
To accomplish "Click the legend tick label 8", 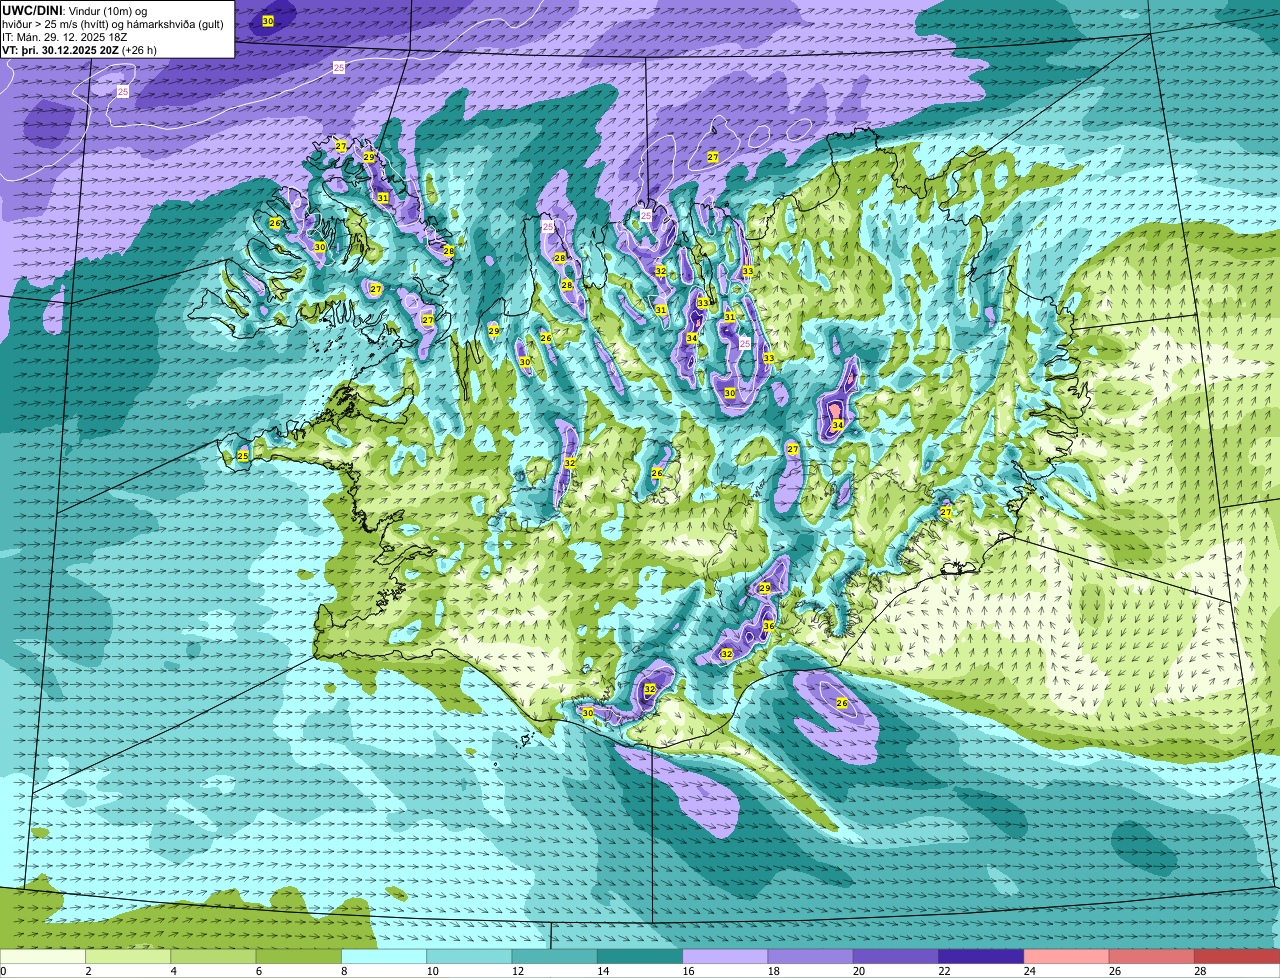I will [x=344, y=971].
